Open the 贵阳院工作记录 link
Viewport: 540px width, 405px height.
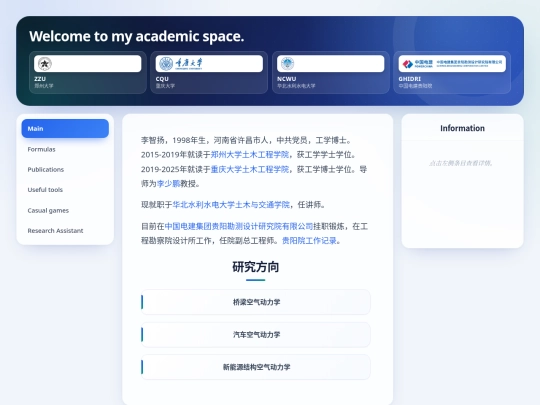coord(309,241)
